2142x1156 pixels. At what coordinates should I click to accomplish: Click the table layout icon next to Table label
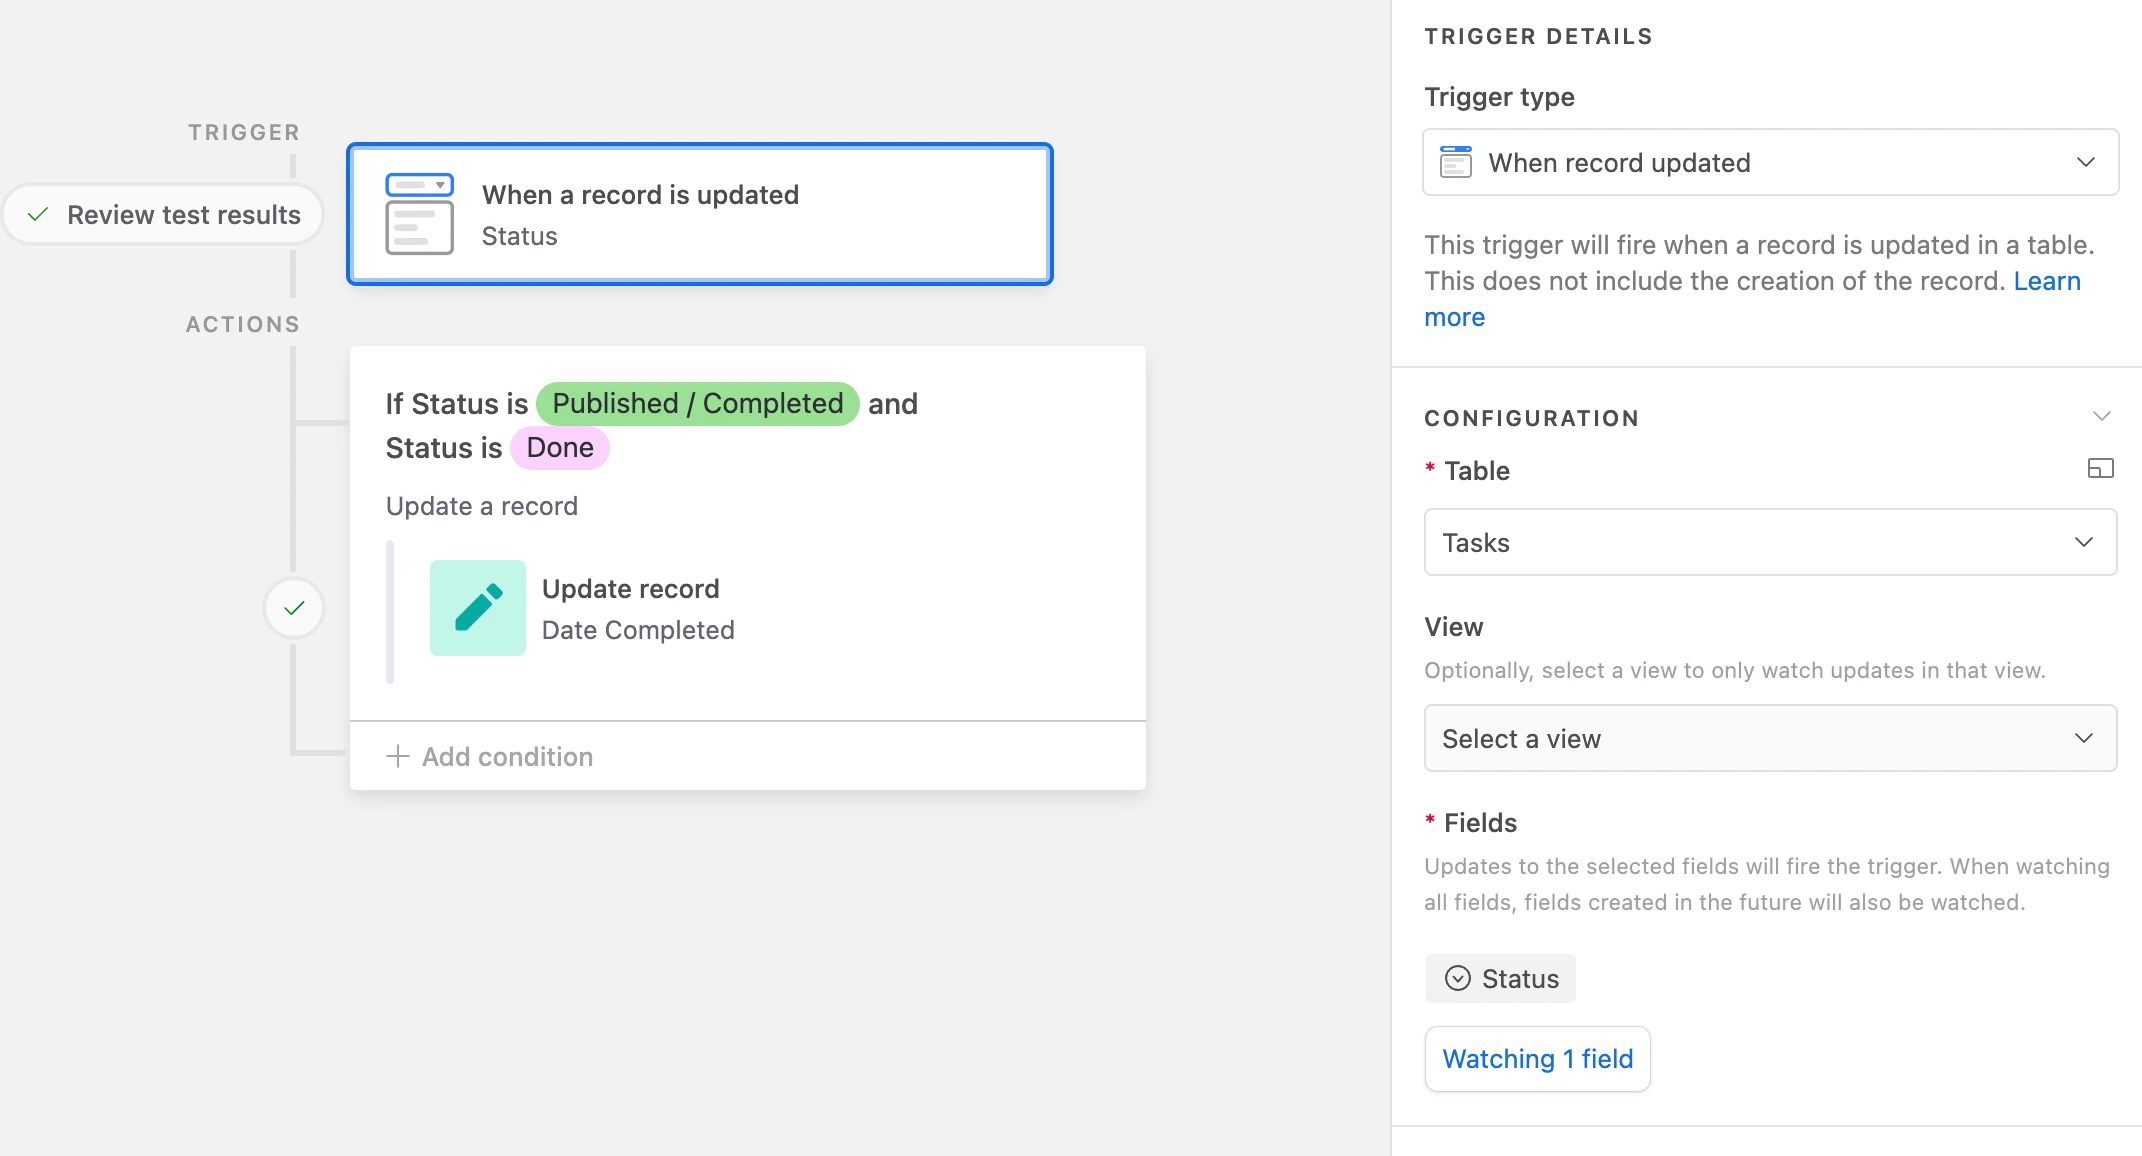pyautogui.click(x=2100, y=469)
